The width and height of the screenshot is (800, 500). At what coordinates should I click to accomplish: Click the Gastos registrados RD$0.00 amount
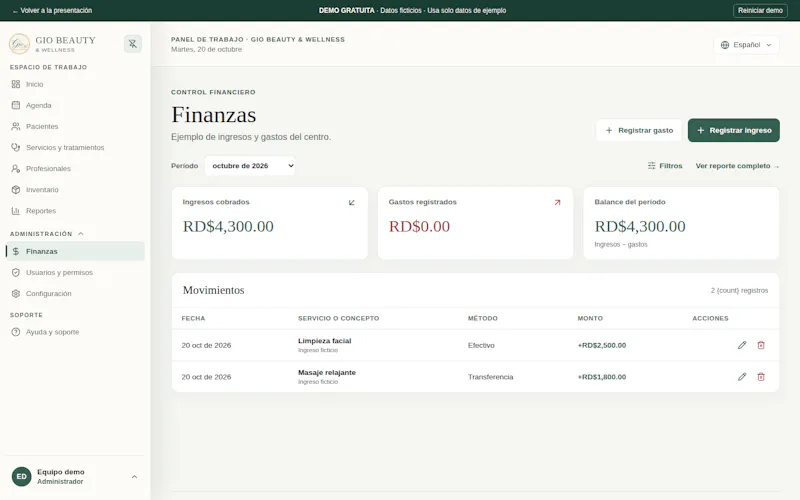point(419,226)
